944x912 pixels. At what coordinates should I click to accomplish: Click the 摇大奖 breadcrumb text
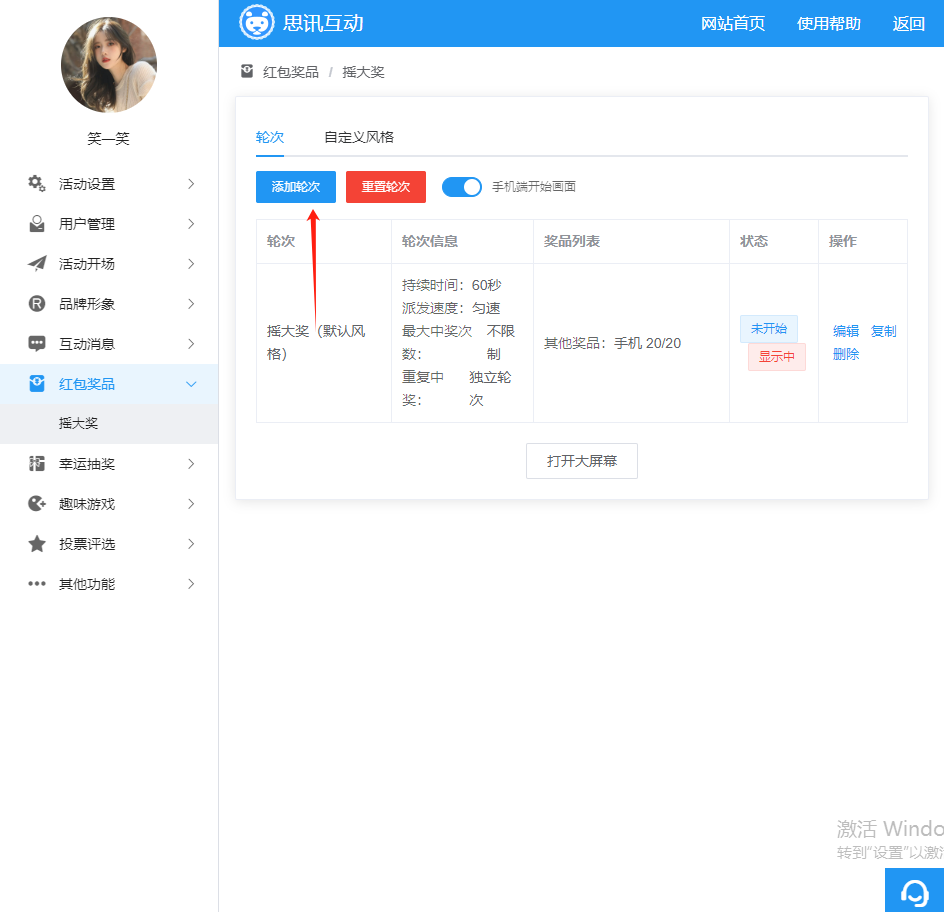(363, 72)
